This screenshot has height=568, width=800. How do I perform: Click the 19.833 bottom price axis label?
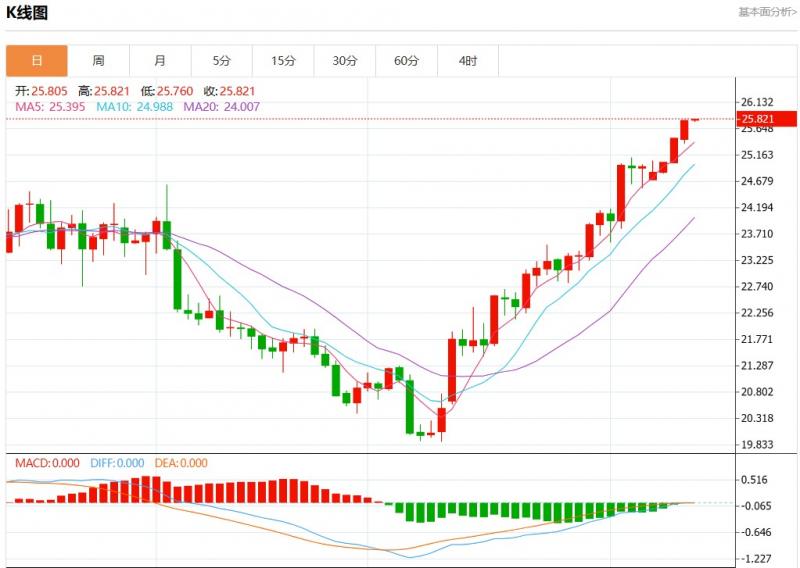(x=759, y=445)
